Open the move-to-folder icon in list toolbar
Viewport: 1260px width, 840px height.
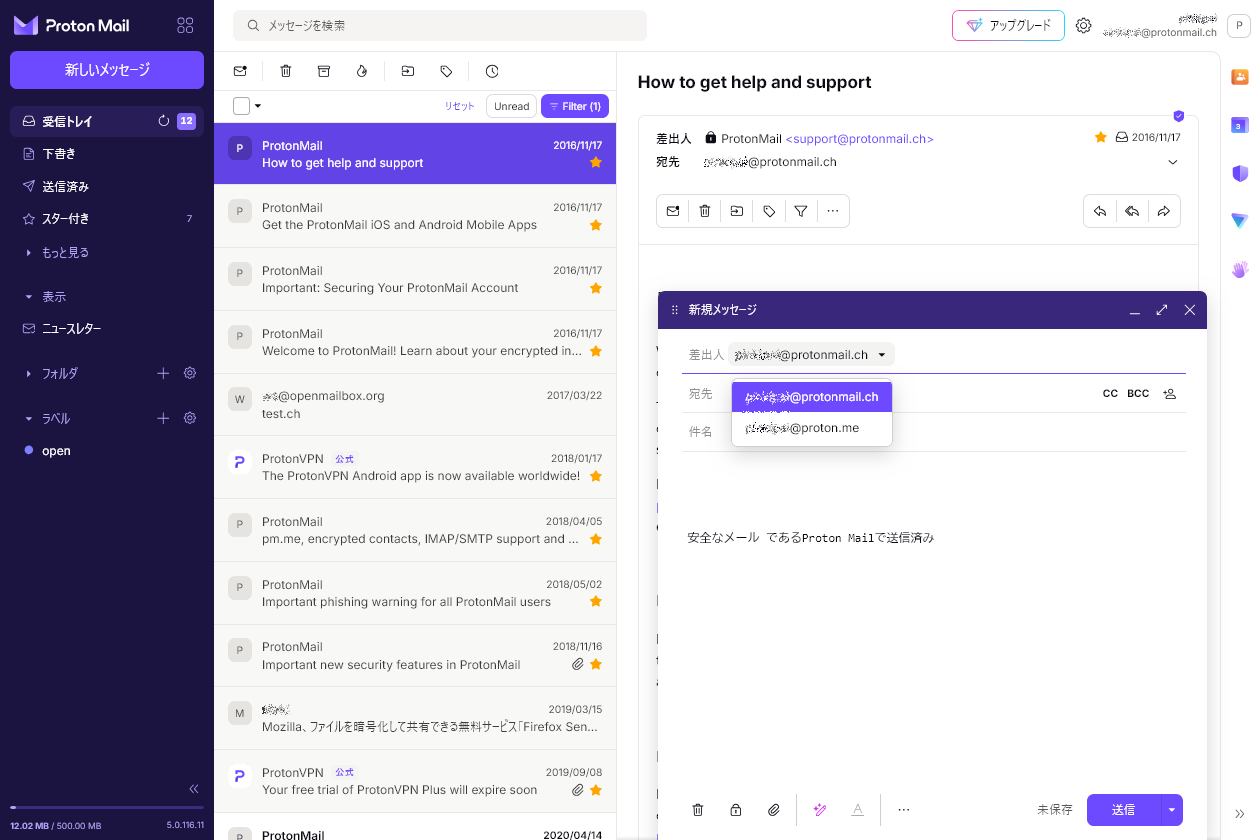(x=408, y=71)
